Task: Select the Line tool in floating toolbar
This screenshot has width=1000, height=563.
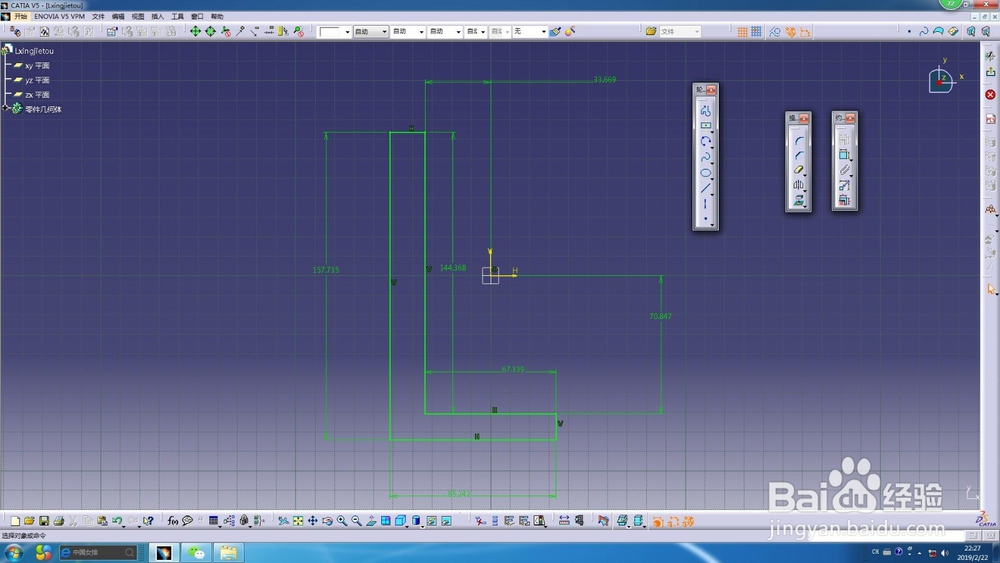Action: click(x=705, y=189)
